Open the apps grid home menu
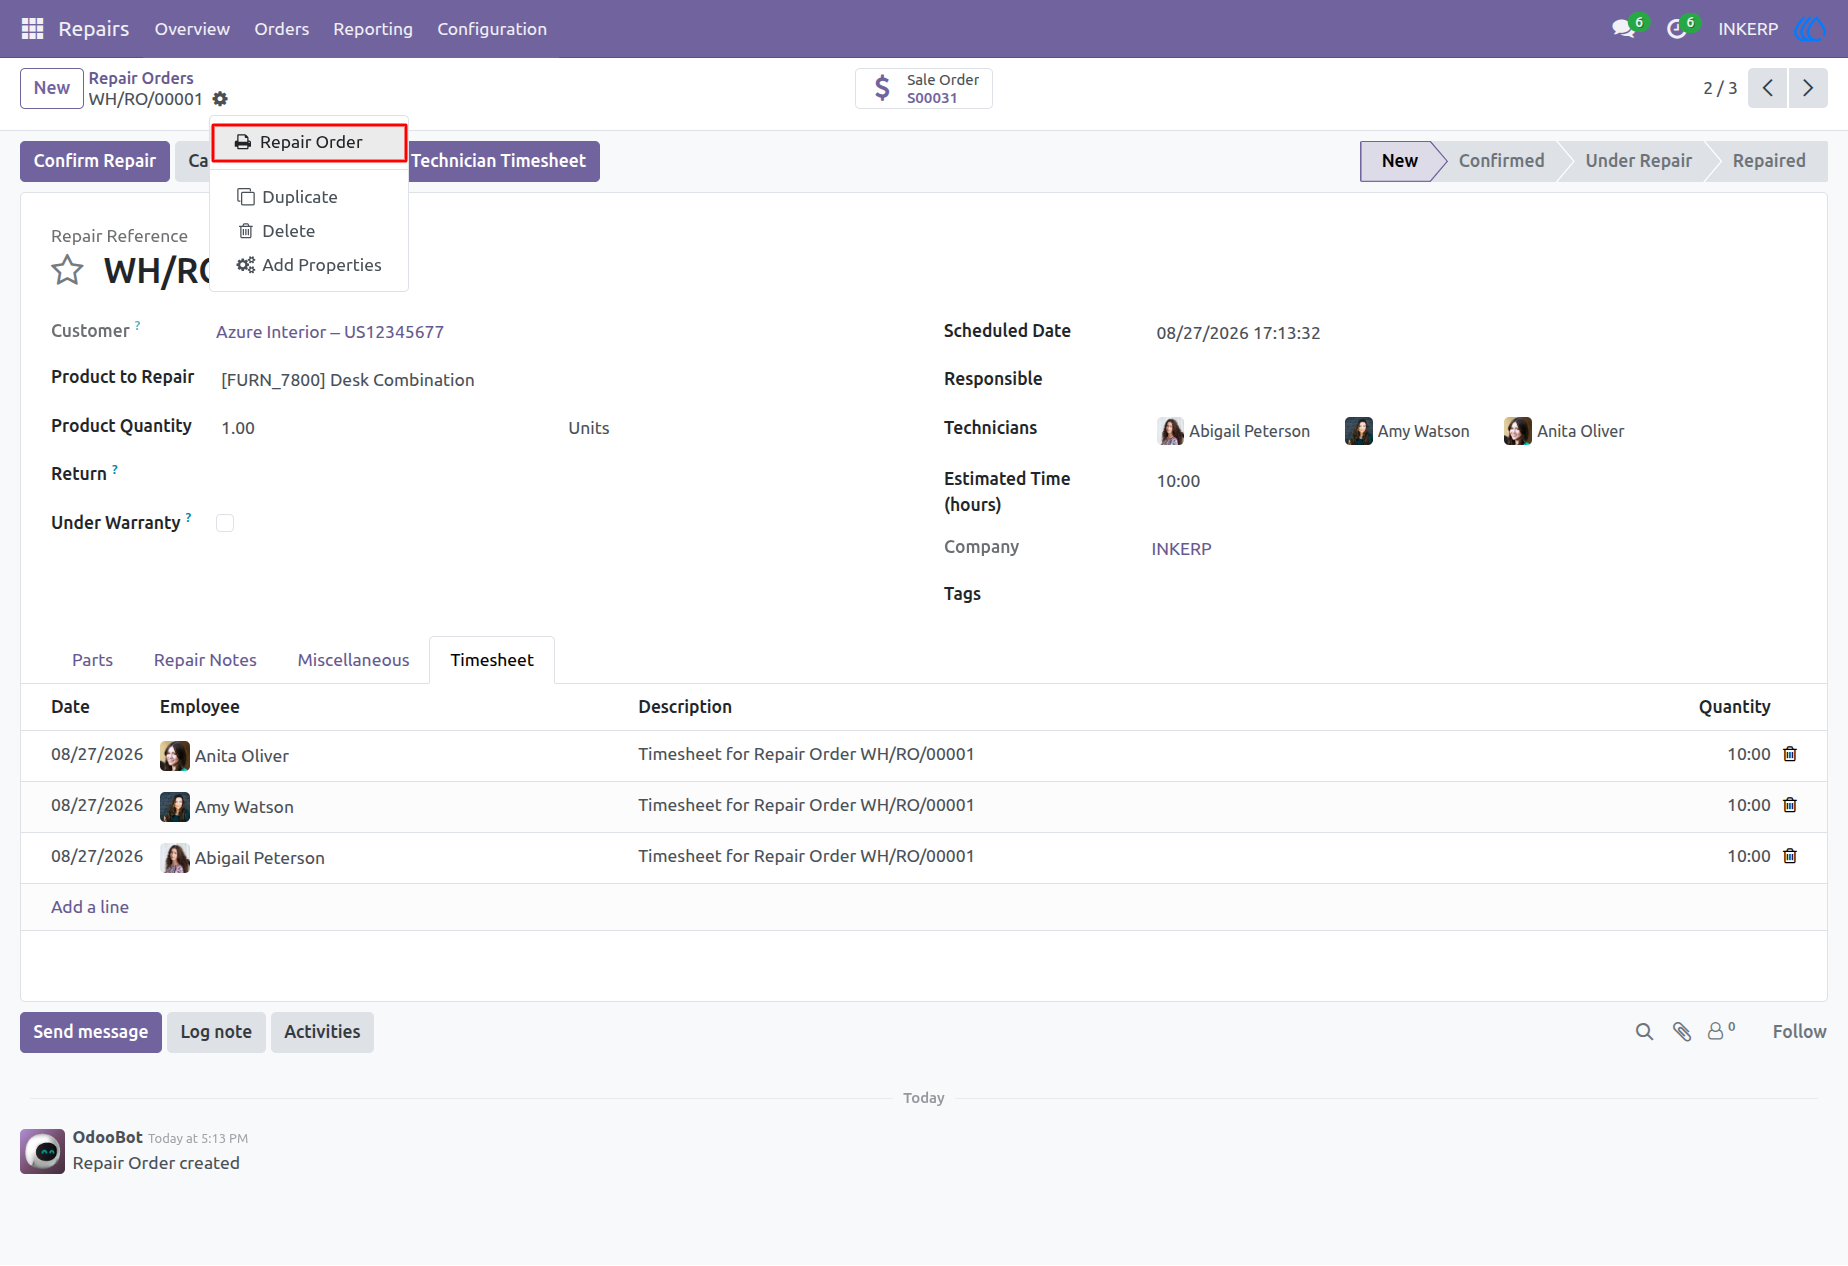The height and width of the screenshot is (1266, 1848). (x=32, y=29)
